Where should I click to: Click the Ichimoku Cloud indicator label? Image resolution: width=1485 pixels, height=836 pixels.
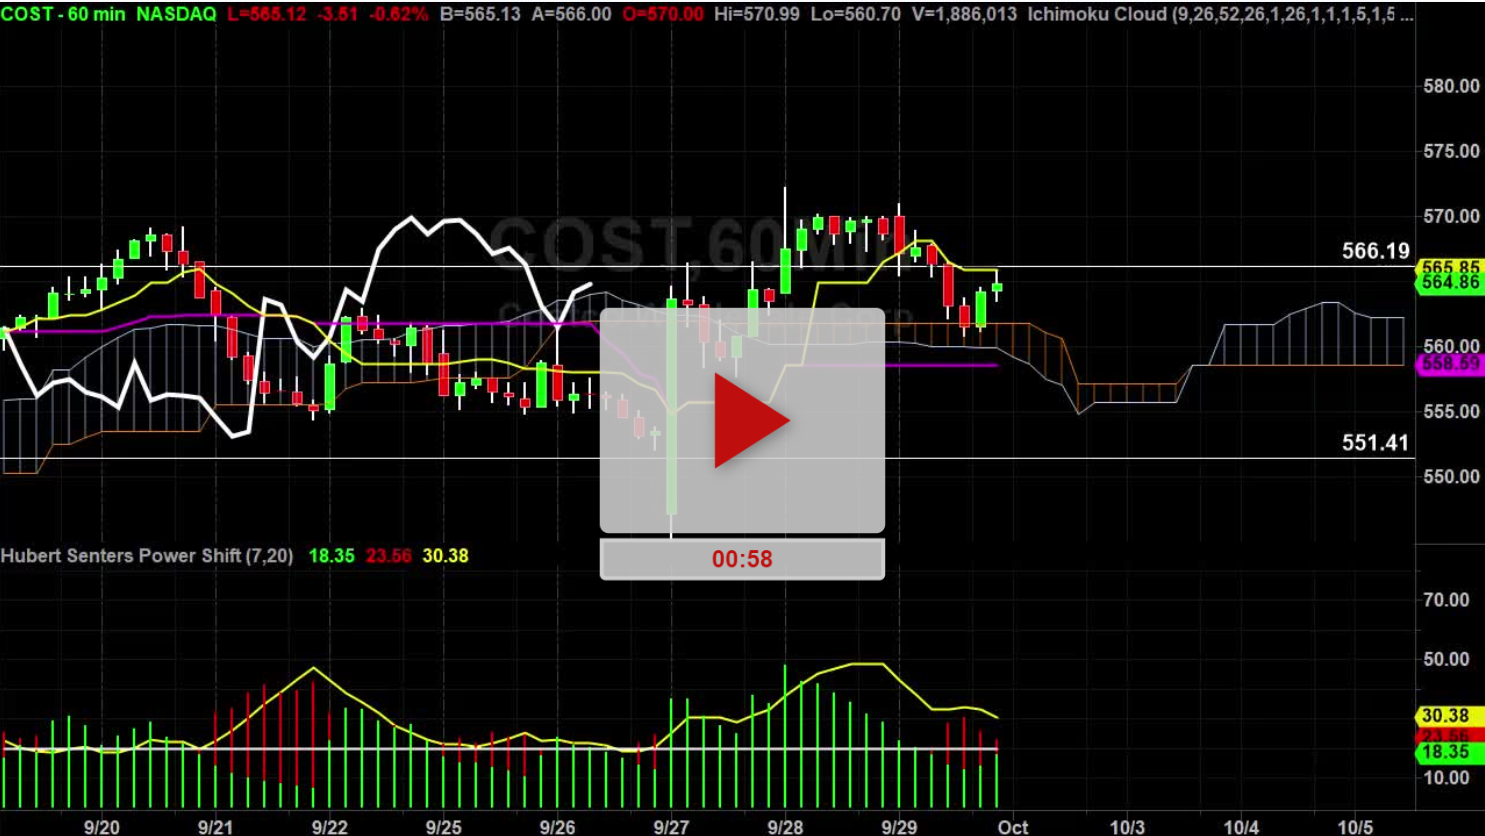click(1098, 14)
